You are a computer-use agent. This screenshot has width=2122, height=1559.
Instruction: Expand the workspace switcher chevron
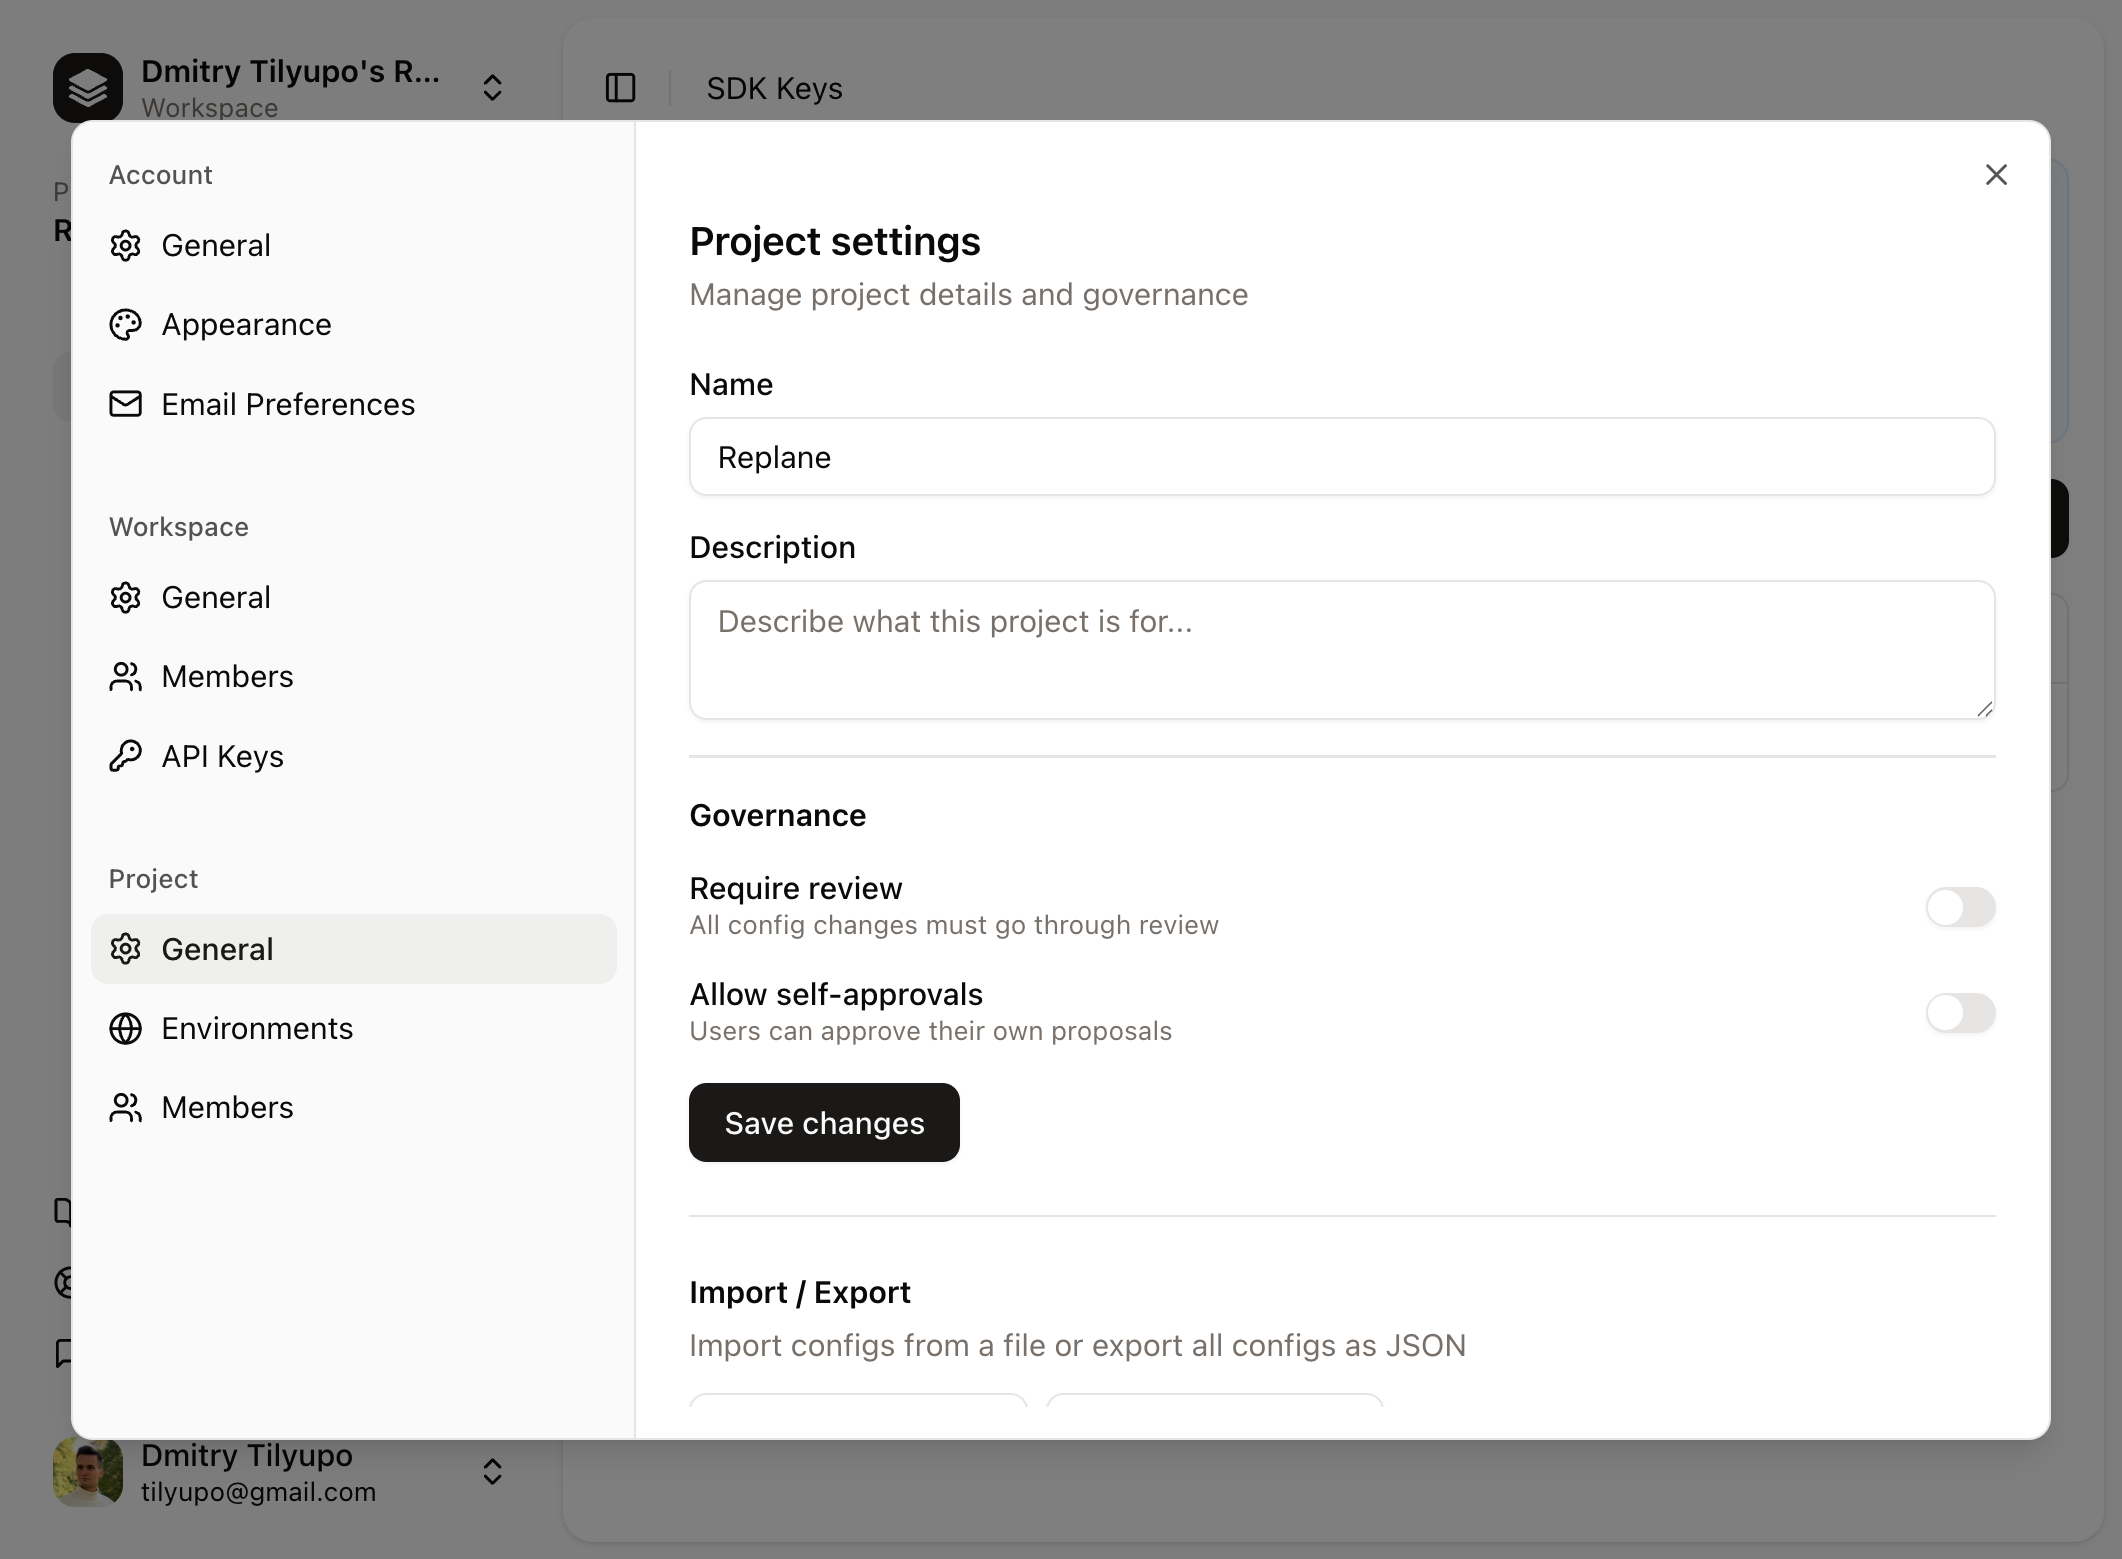tap(492, 88)
